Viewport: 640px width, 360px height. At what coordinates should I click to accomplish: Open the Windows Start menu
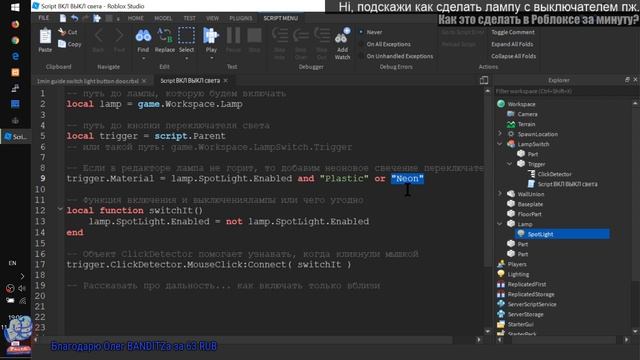15,7
